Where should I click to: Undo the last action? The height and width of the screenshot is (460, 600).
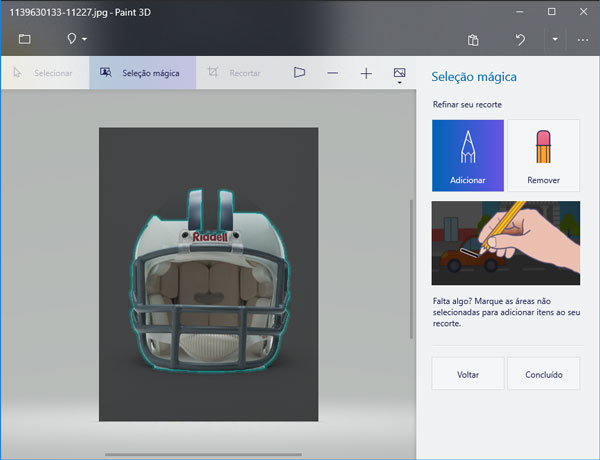click(x=520, y=39)
